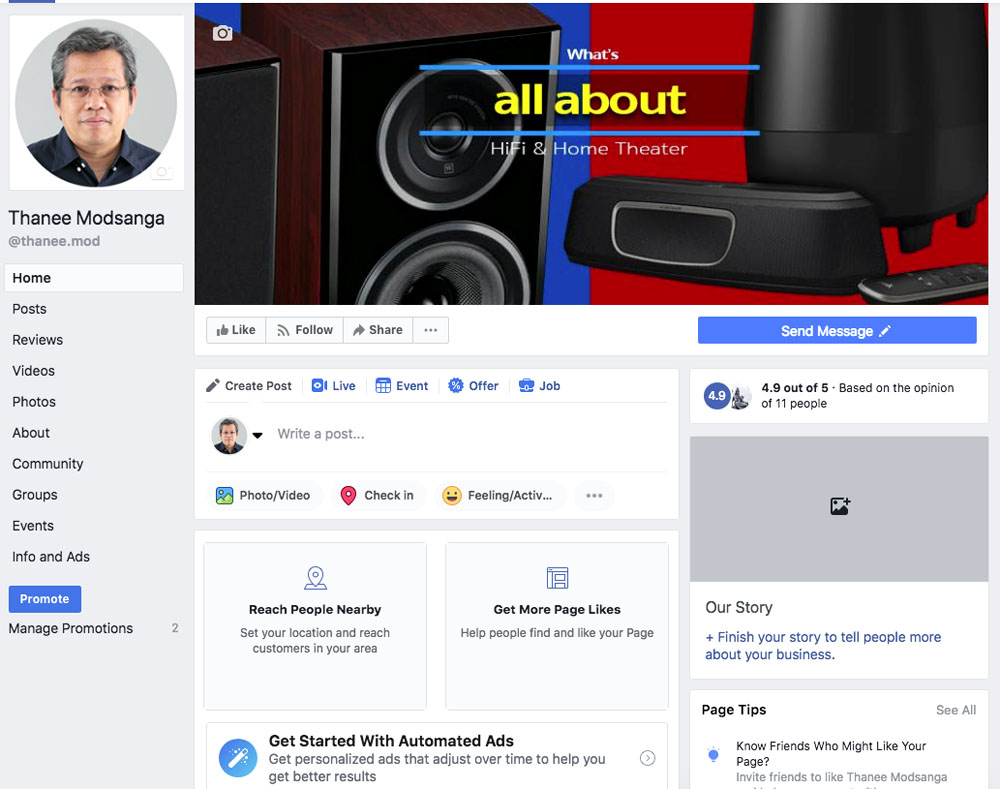Click the Get More Page Likes icon
The width and height of the screenshot is (1000, 789).
557,578
